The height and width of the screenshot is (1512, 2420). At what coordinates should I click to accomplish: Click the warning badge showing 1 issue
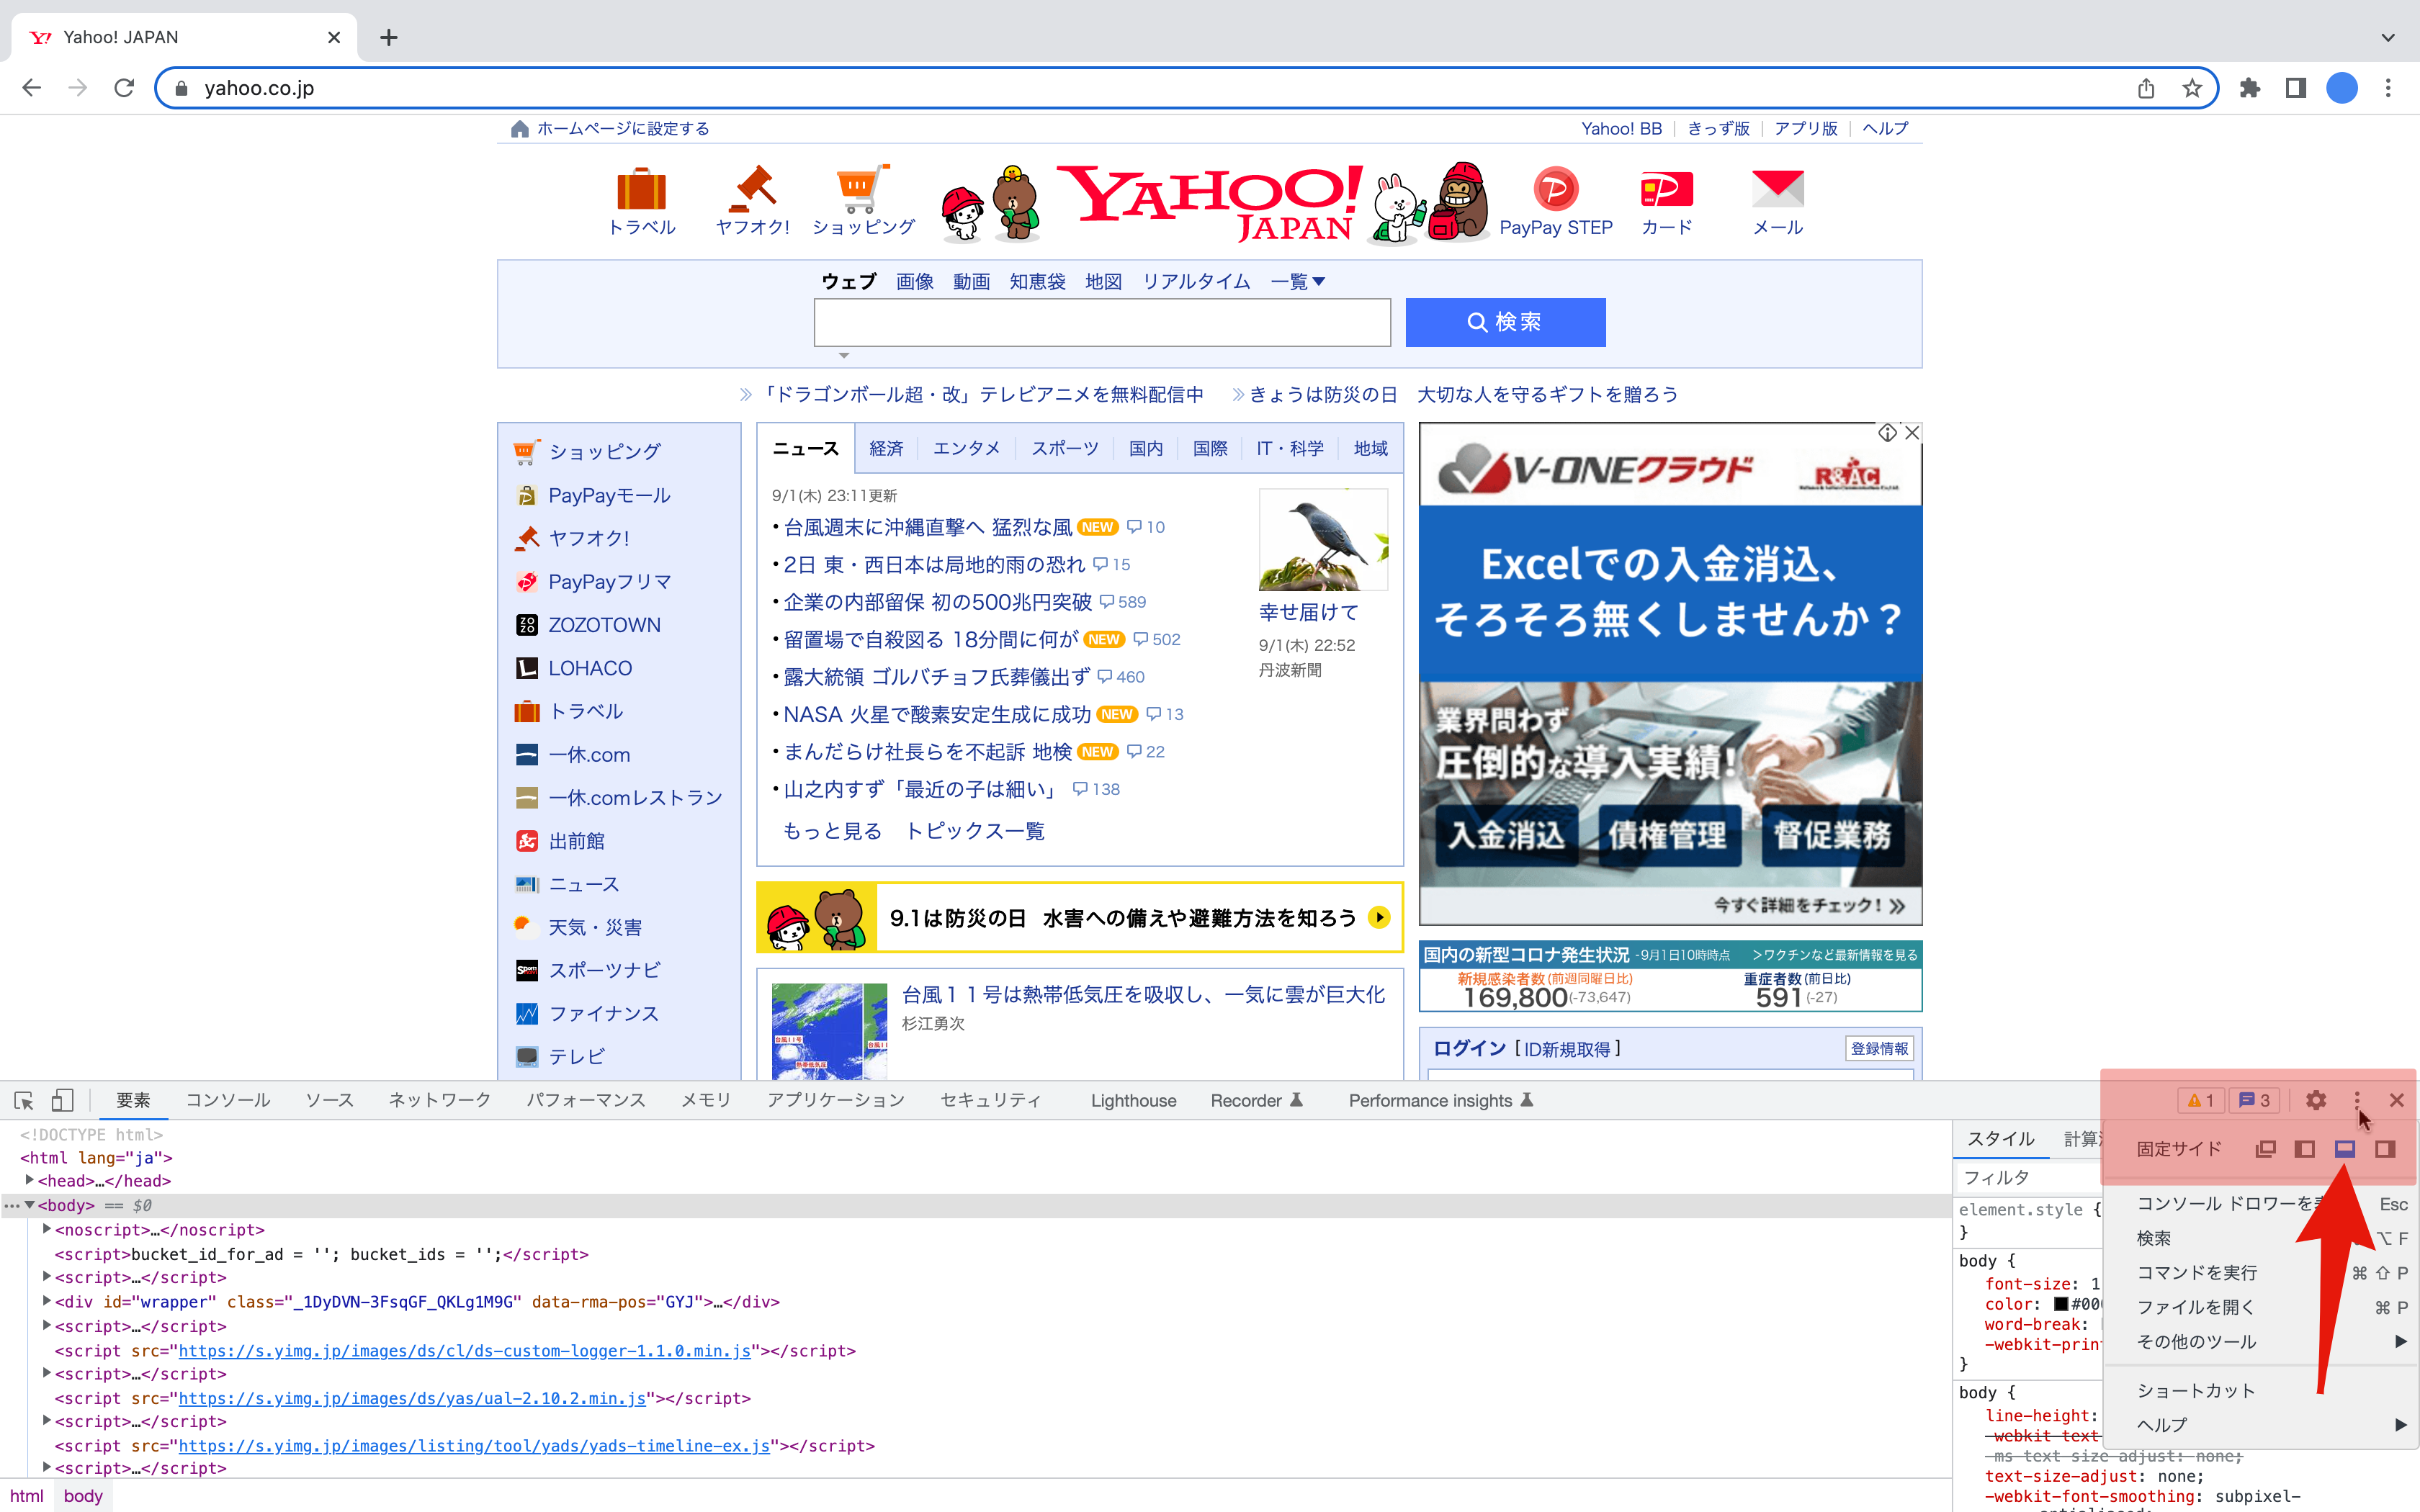click(2200, 1100)
